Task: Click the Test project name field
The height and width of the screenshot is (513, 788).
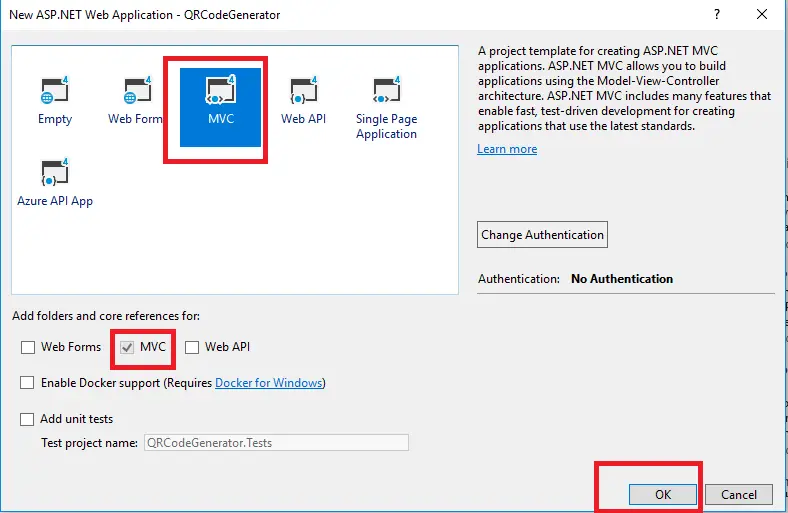Action: click(x=275, y=442)
